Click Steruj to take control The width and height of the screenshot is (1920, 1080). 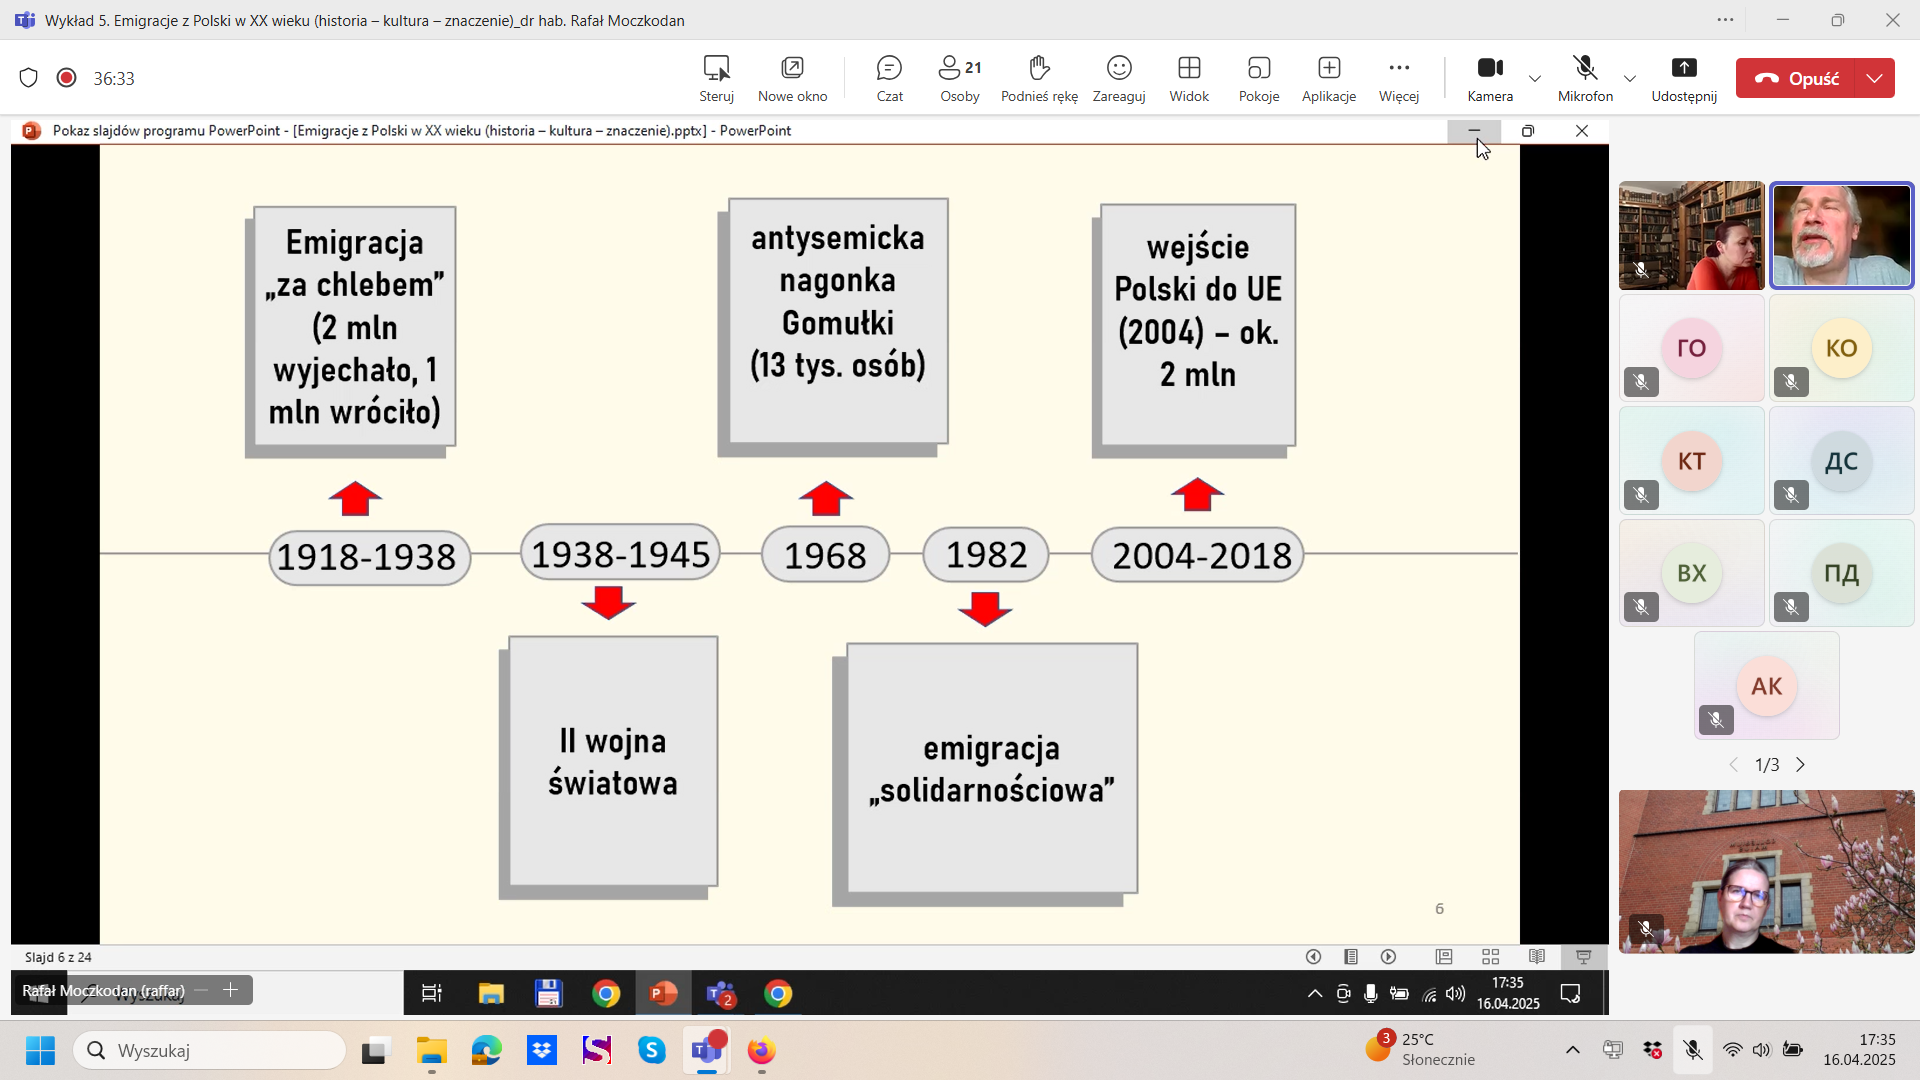pos(716,78)
